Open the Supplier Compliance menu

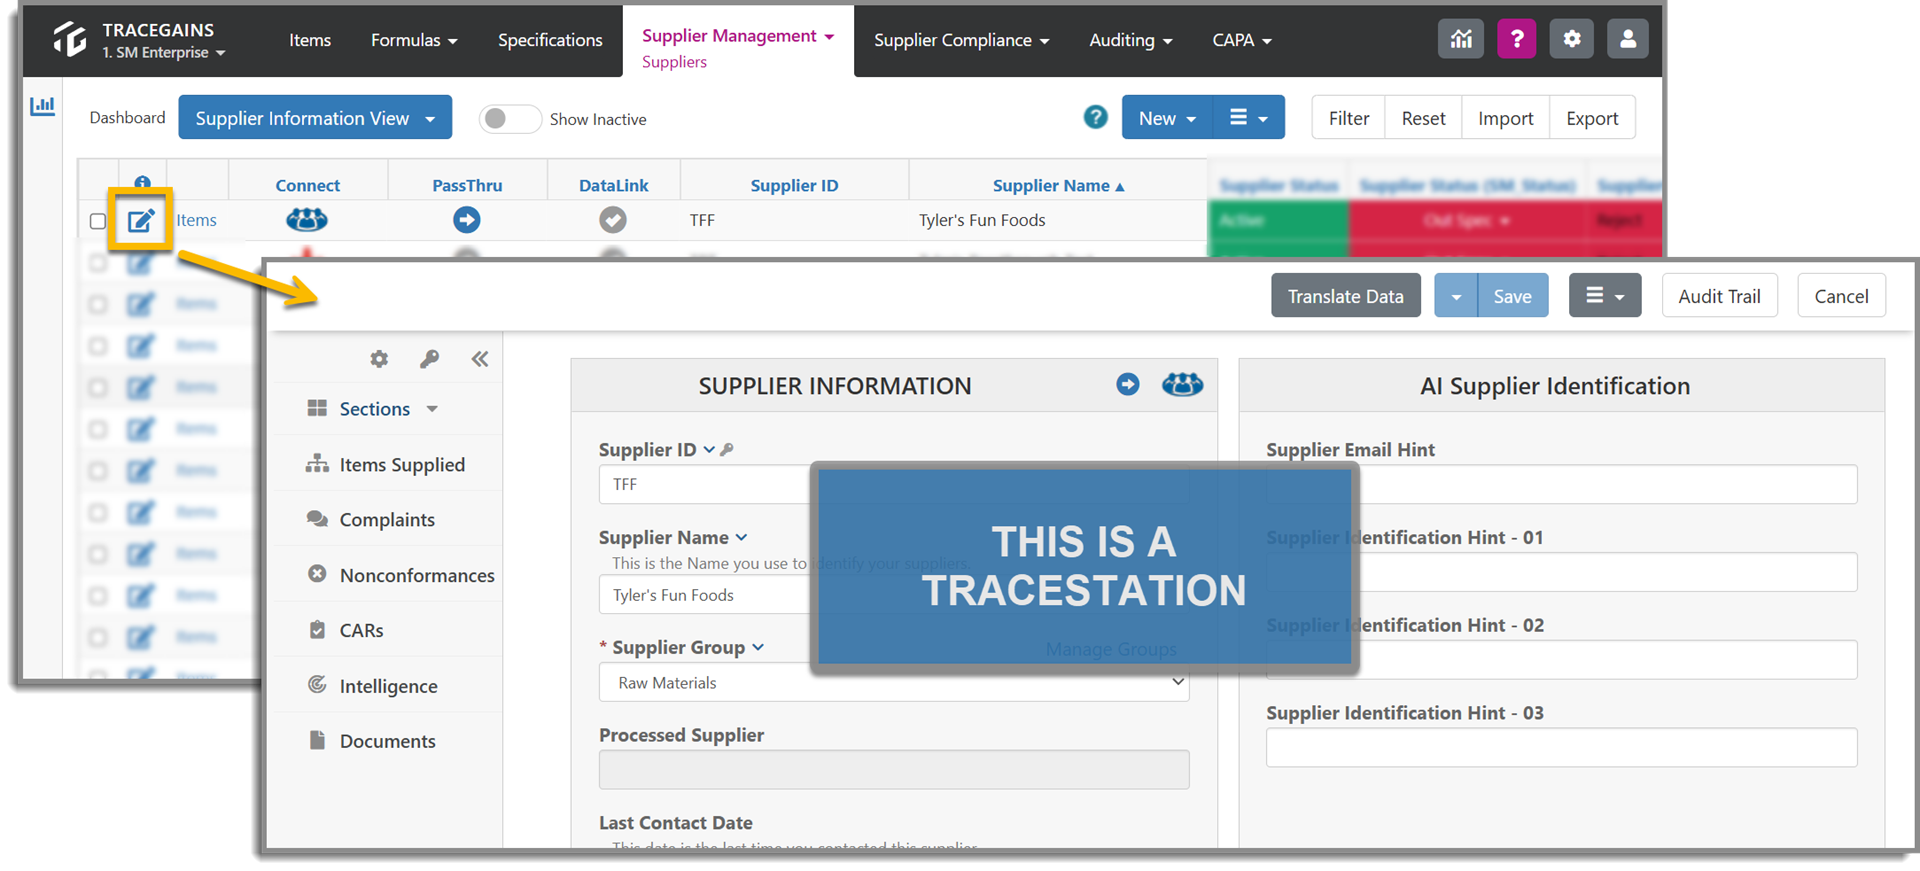tap(961, 40)
